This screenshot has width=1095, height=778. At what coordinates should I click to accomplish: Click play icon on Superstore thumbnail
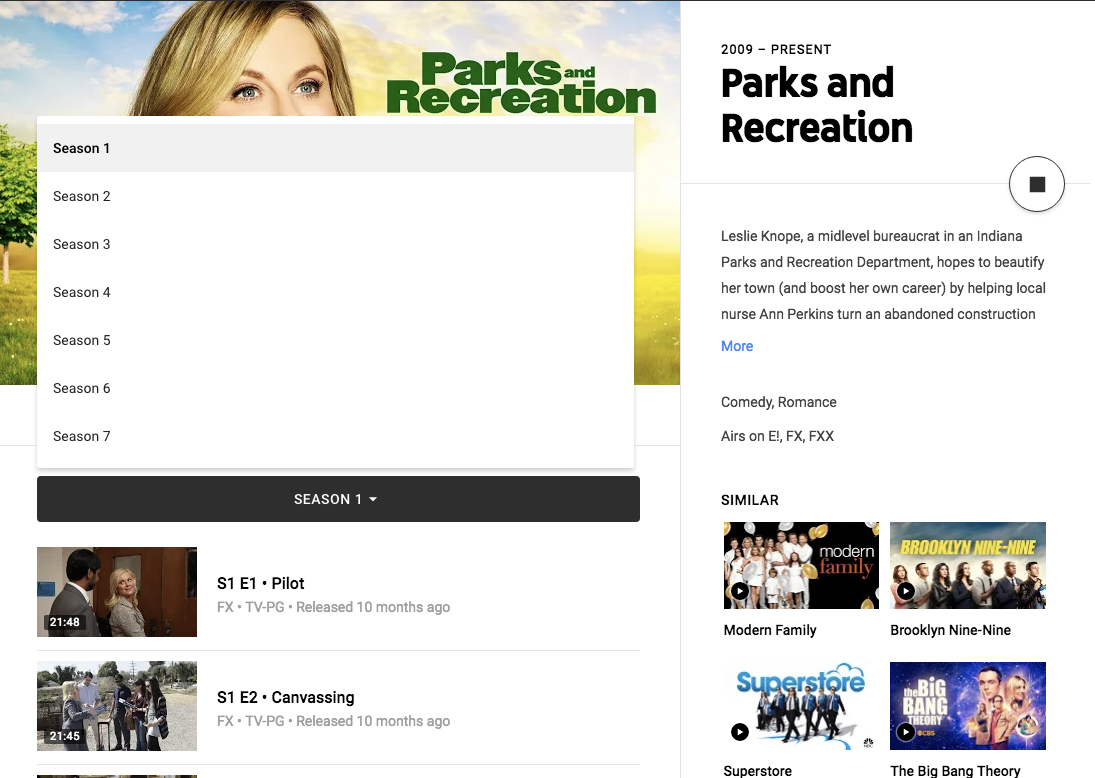(740, 731)
